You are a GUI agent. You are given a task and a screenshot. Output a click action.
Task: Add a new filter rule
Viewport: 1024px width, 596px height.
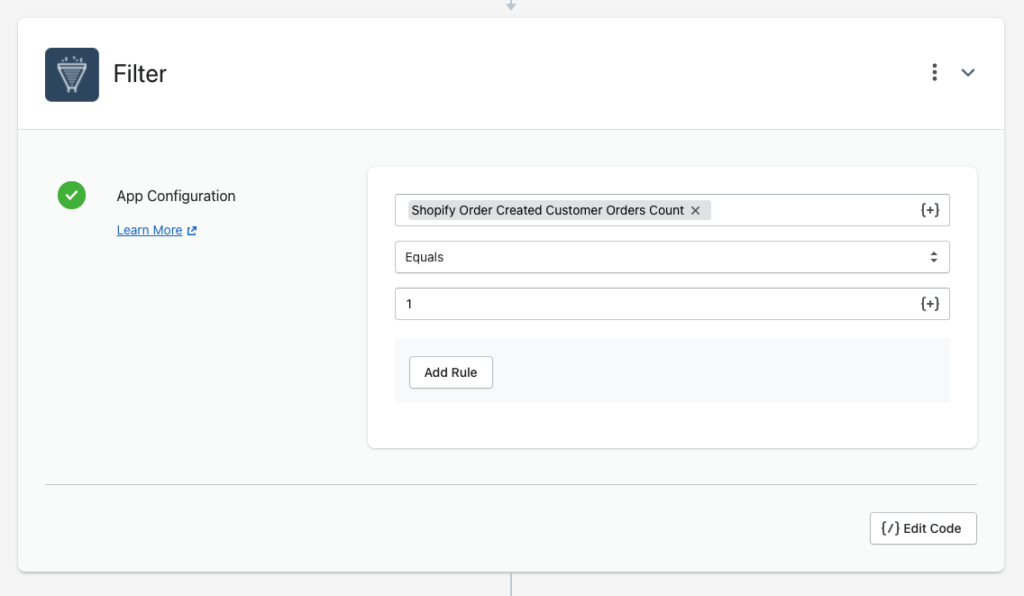point(451,372)
